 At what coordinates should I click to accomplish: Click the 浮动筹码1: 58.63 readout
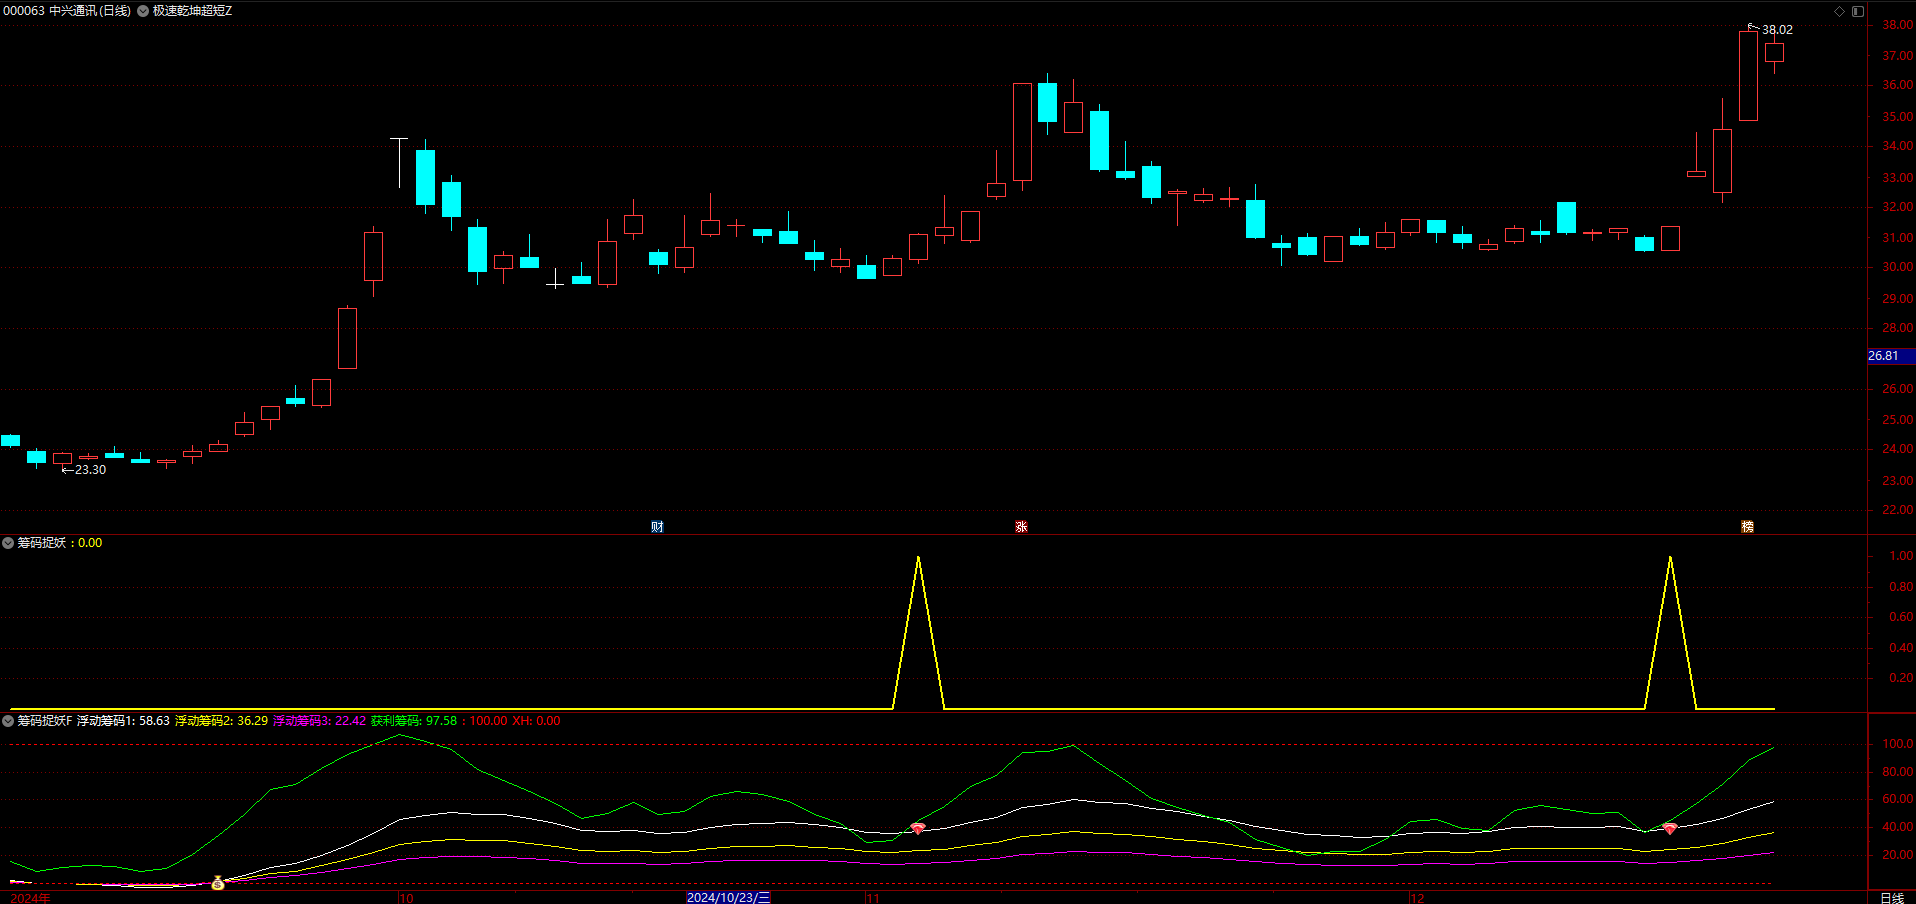[x=123, y=721]
